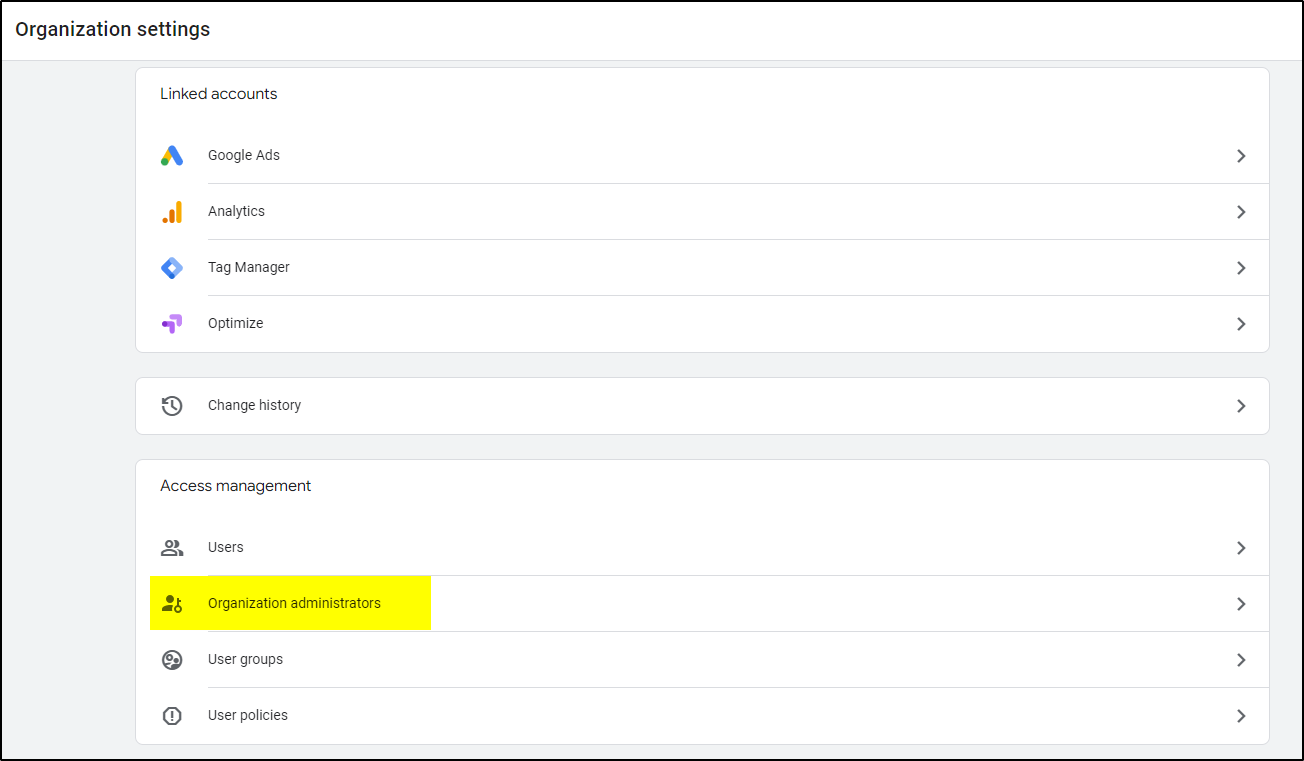Click the Users people icon
This screenshot has height=761, width=1304.
172,548
